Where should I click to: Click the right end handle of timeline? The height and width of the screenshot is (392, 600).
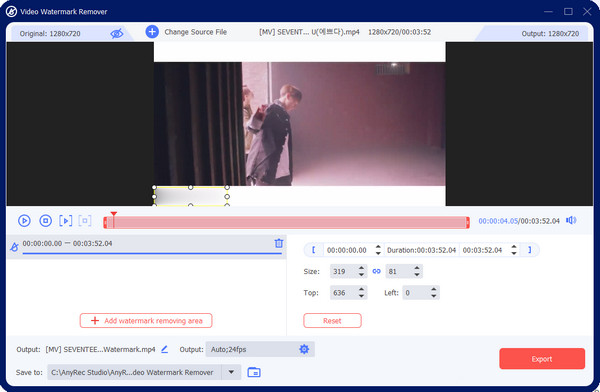[x=468, y=222]
